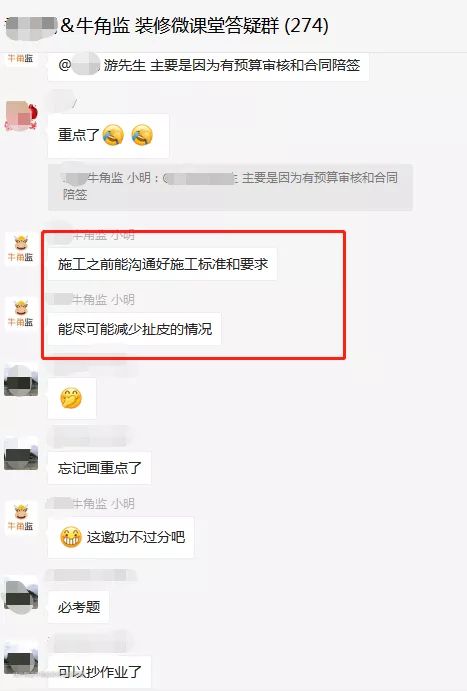Select the message 可以抄作业了
This screenshot has width=467, height=691.
(x=100, y=672)
